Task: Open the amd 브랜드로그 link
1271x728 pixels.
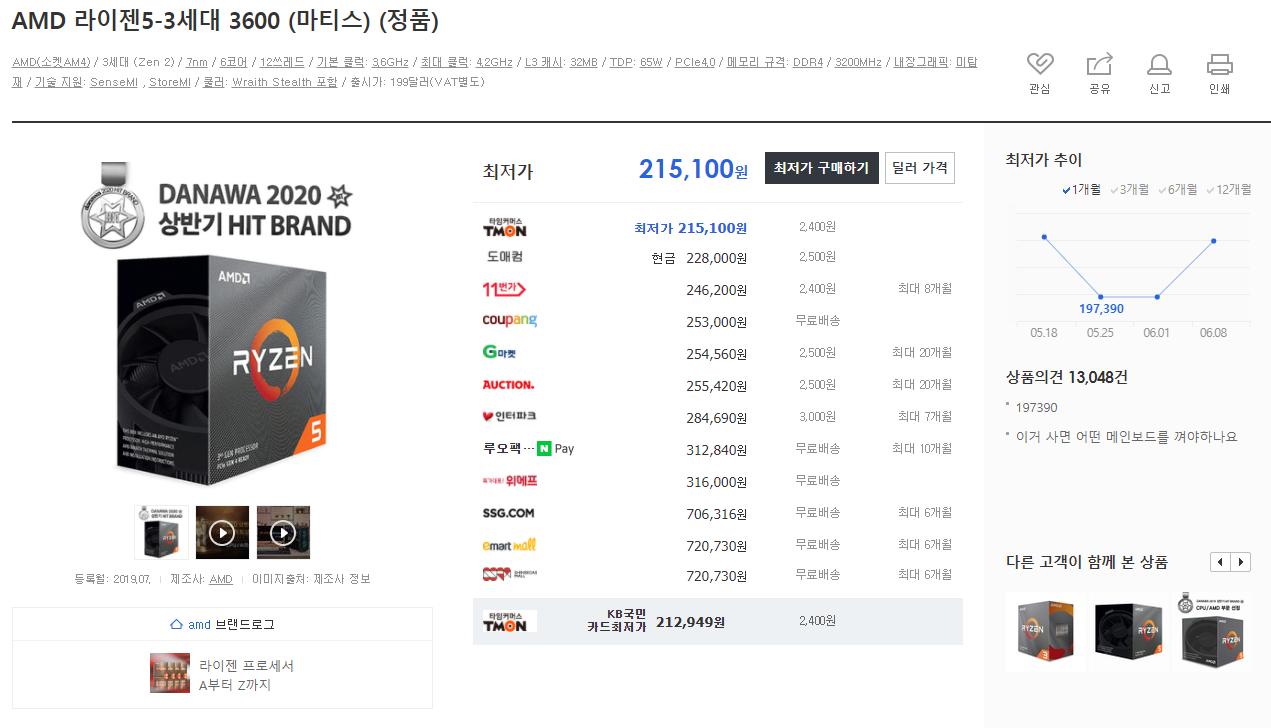Action: (x=231, y=624)
